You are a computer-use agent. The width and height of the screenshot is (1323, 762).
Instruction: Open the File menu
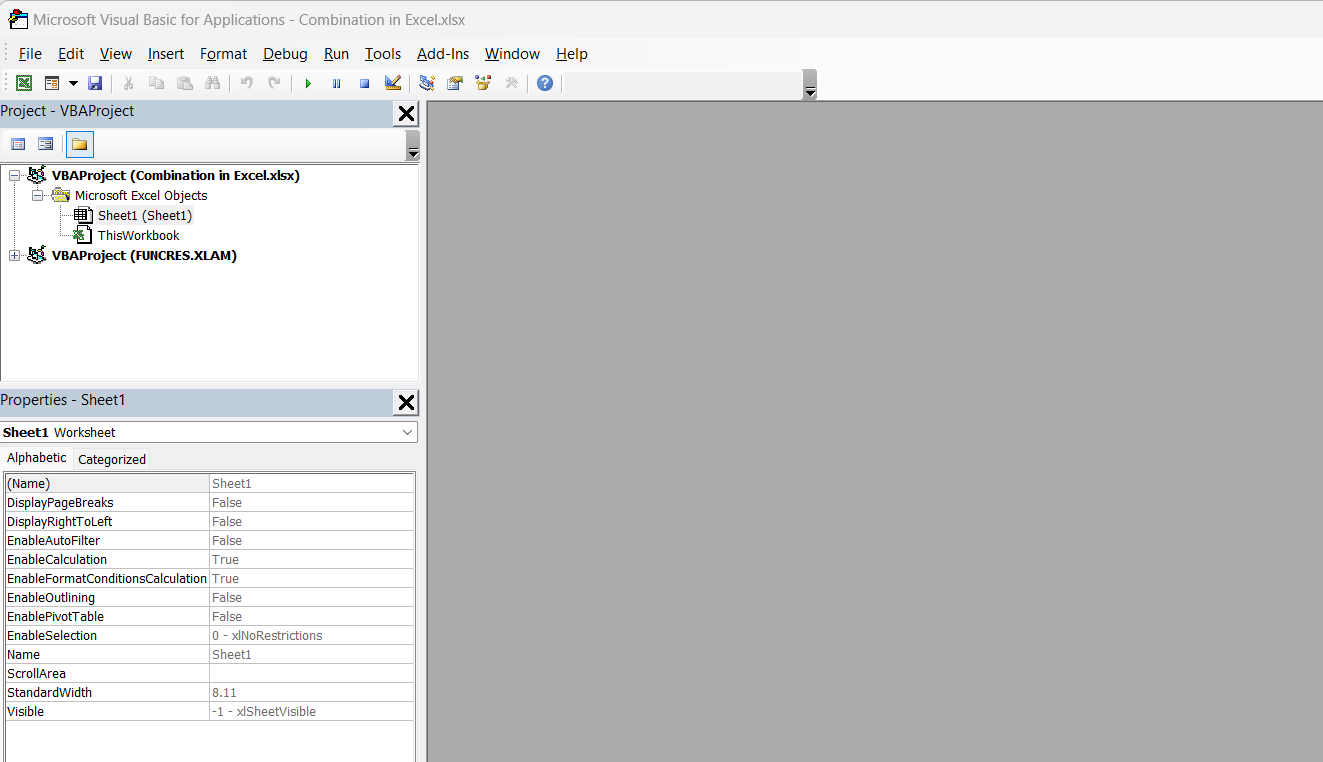(30, 54)
